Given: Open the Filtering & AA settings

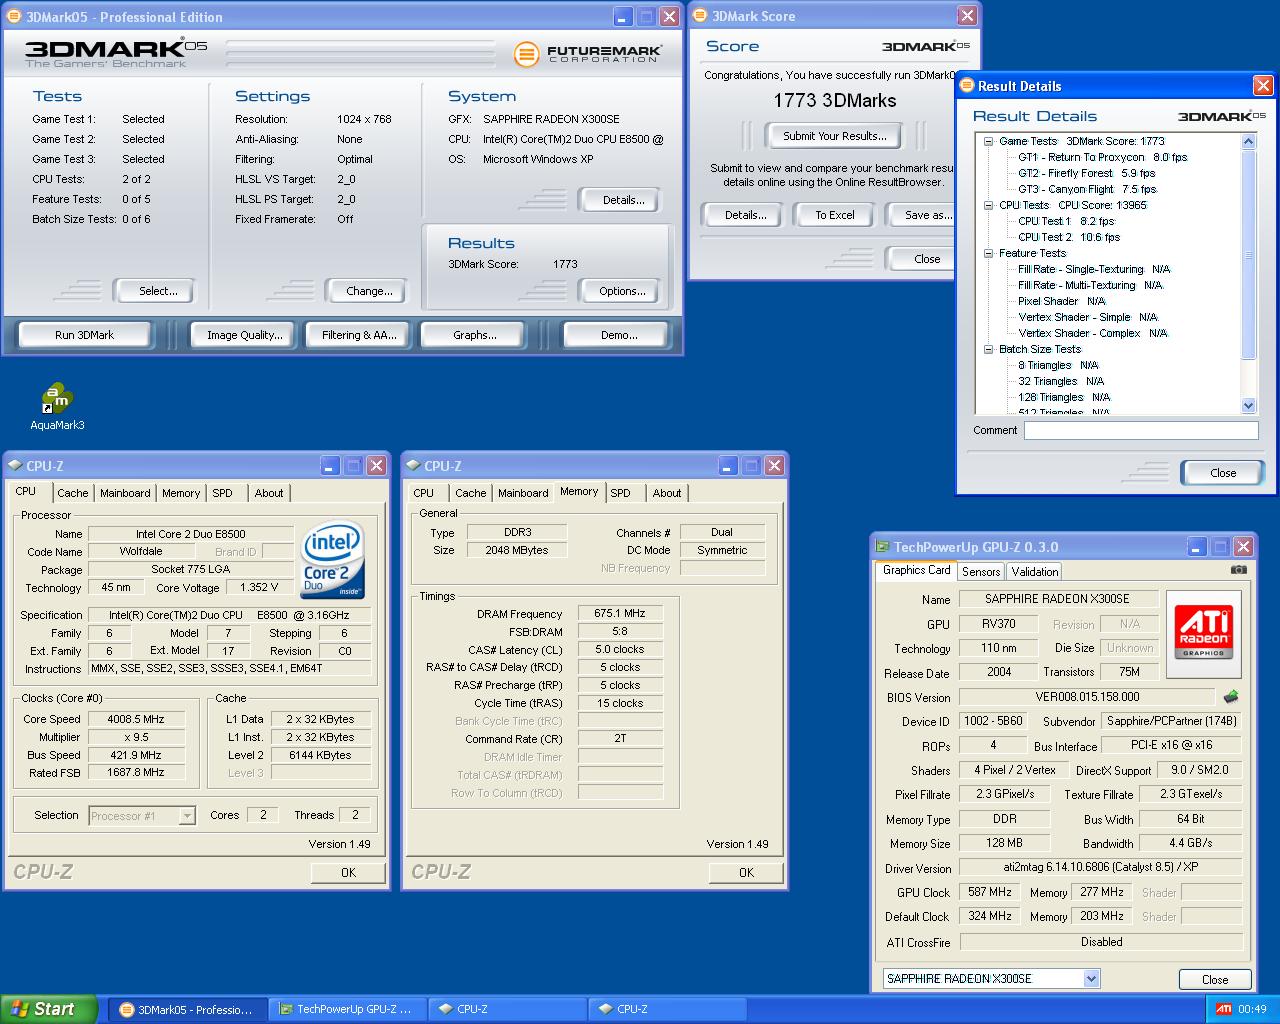Looking at the screenshot, I should [x=359, y=335].
